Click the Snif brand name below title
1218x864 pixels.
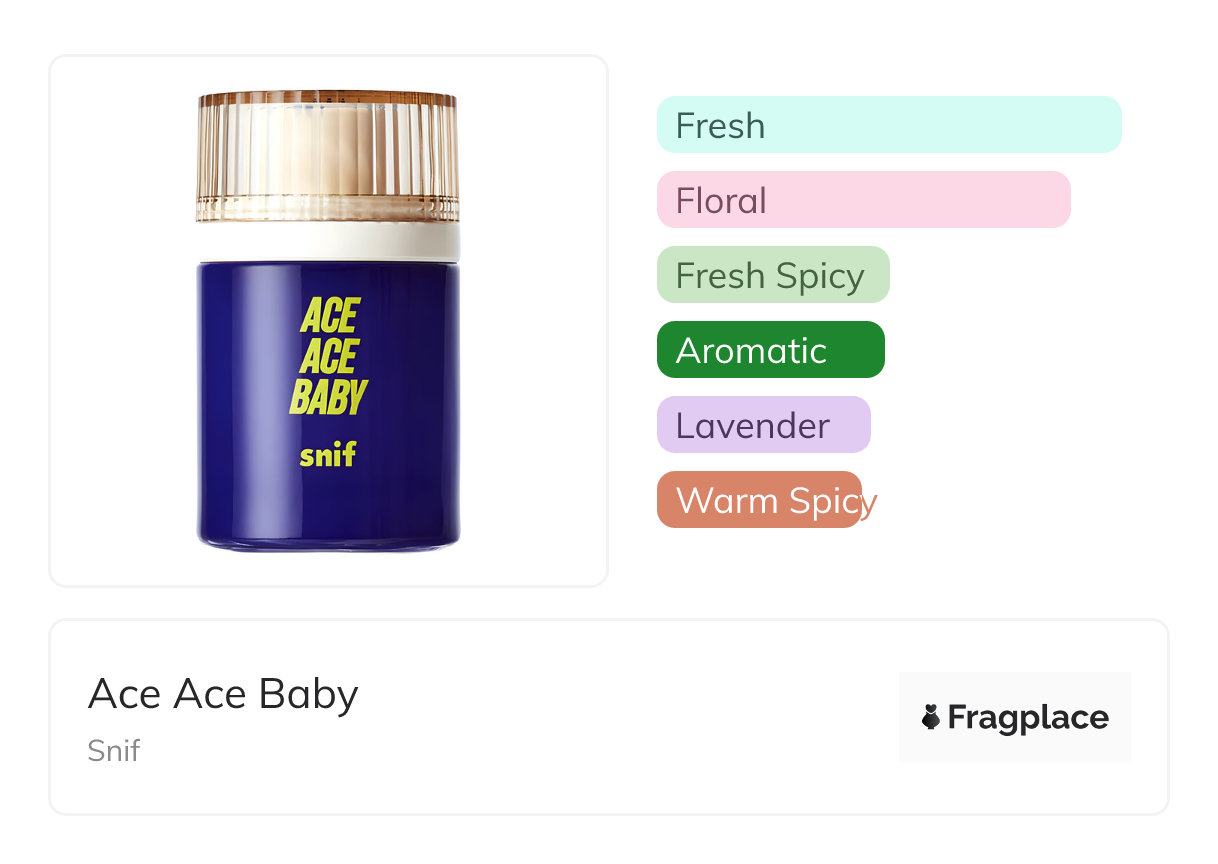114,750
